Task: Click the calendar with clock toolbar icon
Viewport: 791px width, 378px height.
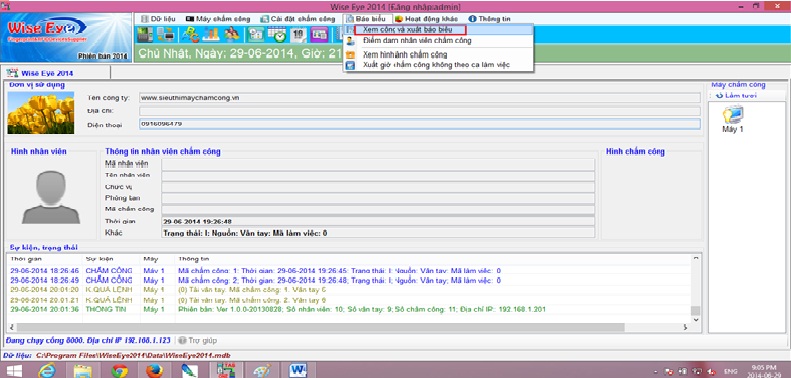Action: [x=277, y=34]
